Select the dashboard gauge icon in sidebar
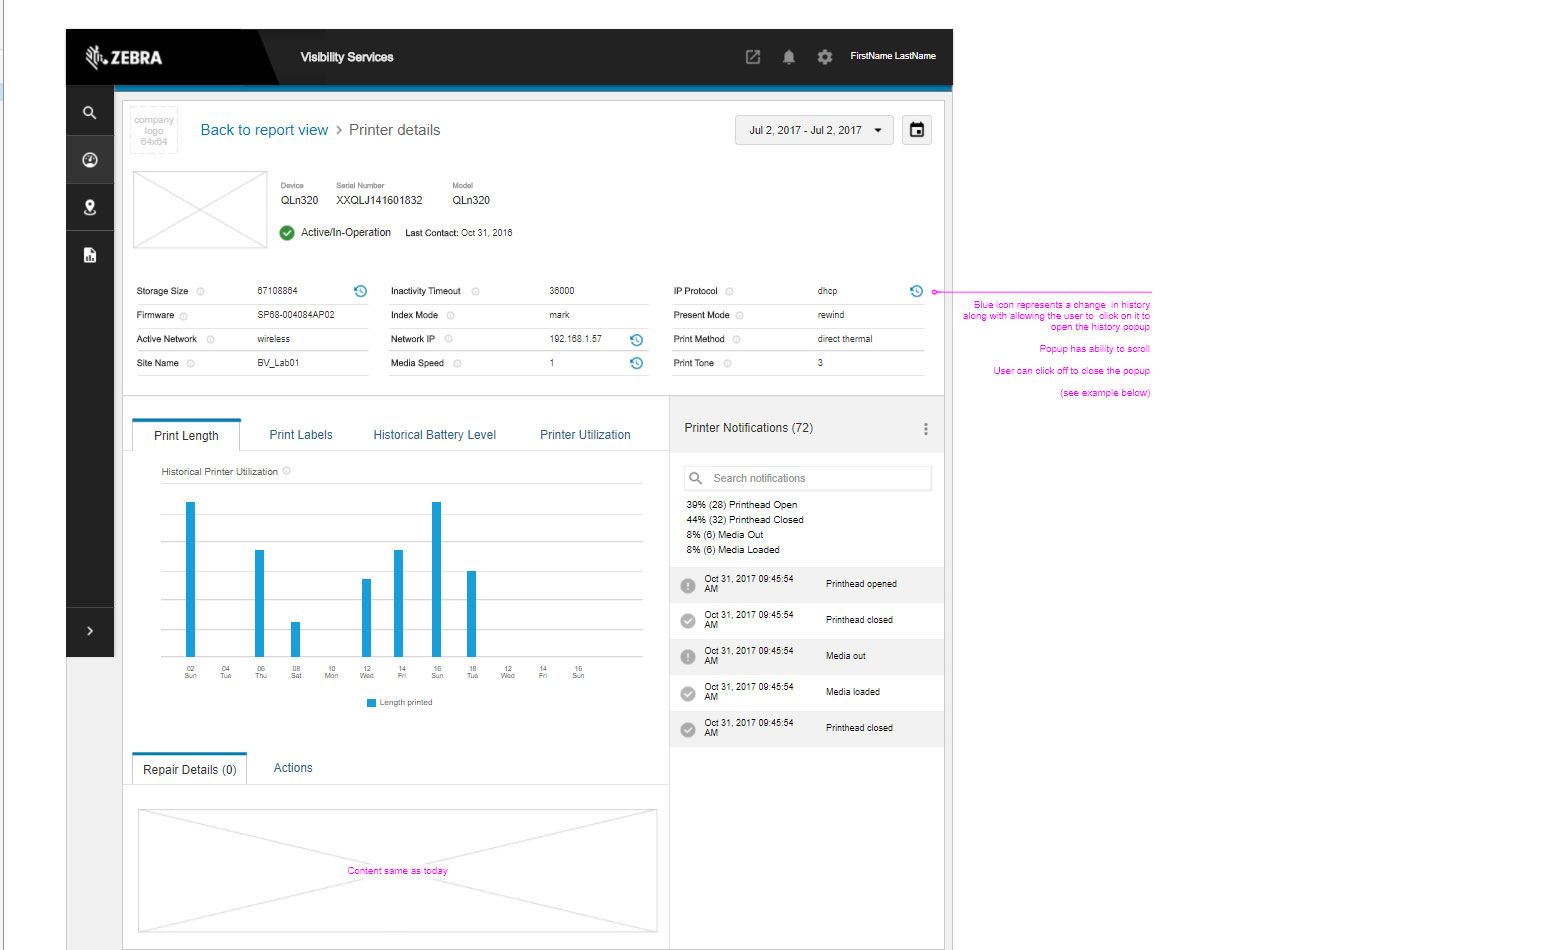This screenshot has height=950, width=1546. 90,160
